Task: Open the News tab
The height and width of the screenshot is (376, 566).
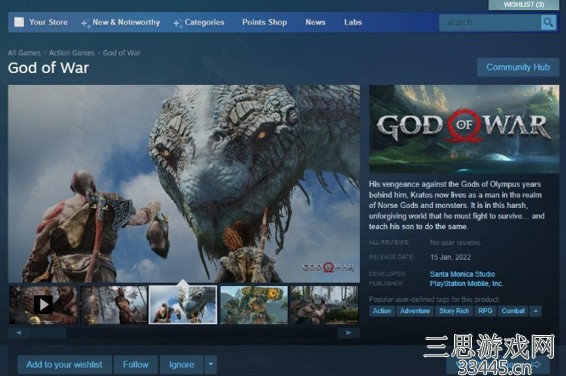Action: tap(315, 22)
